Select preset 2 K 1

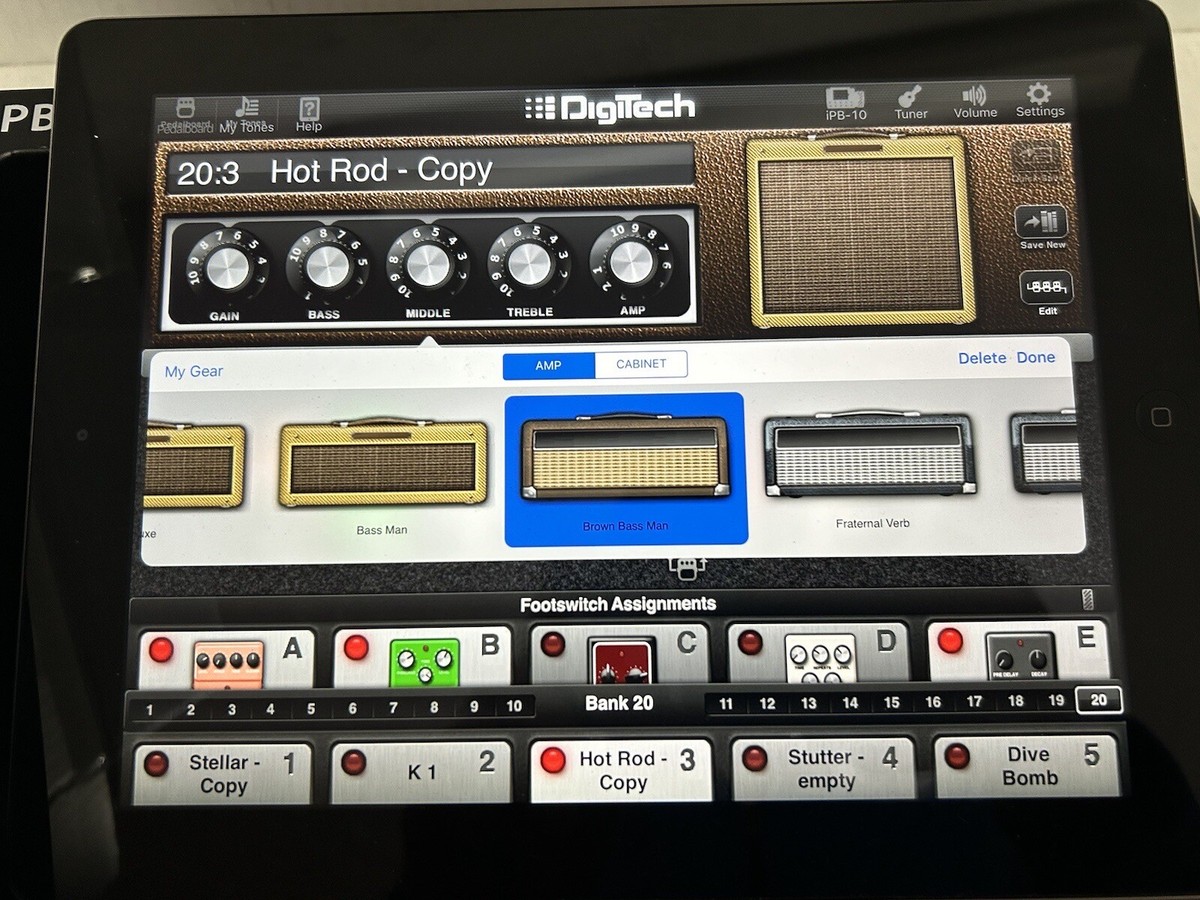pos(421,772)
